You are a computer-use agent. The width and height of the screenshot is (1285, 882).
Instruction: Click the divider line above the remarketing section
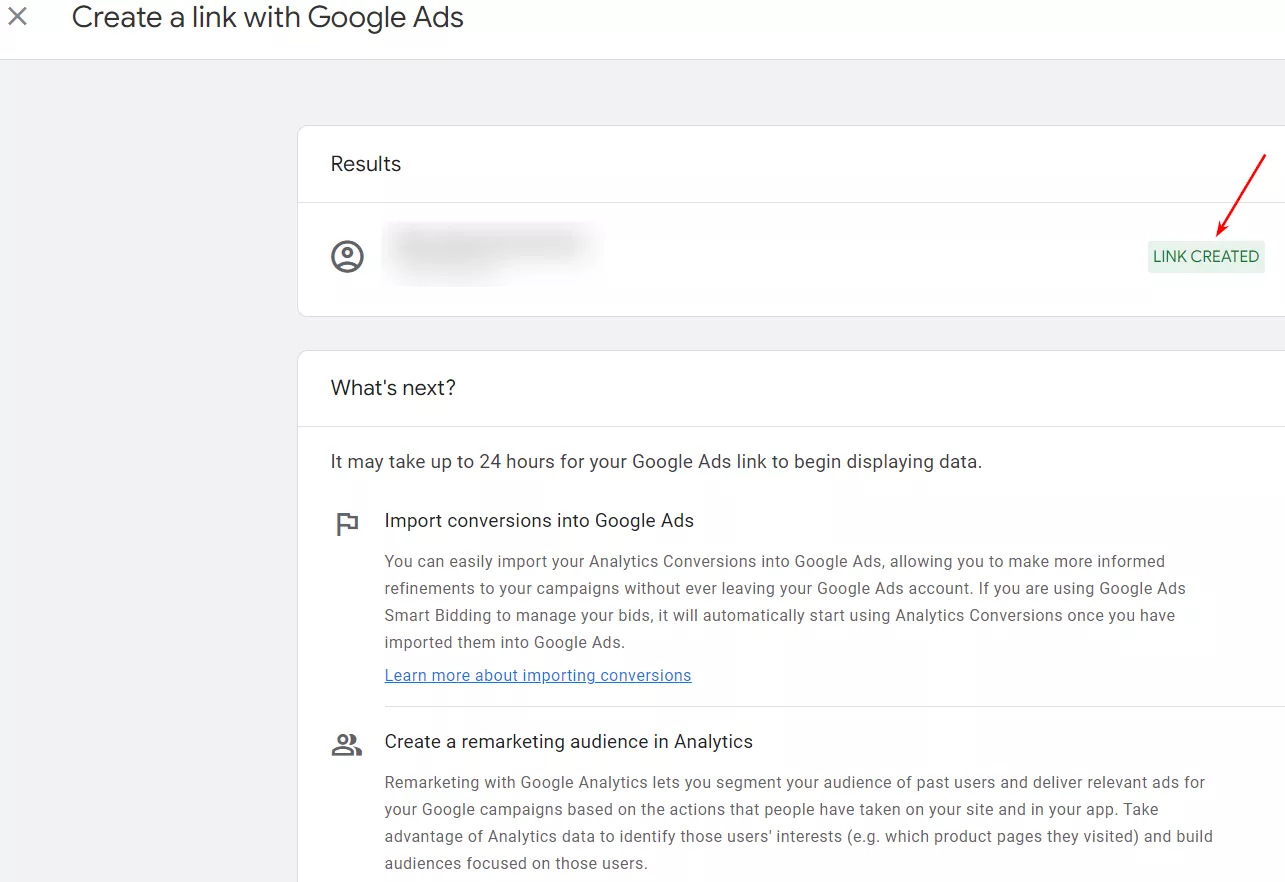pos(800,706)
